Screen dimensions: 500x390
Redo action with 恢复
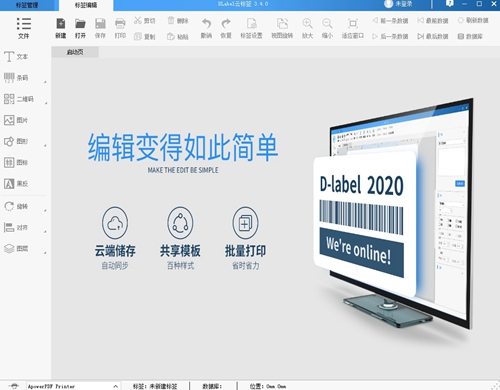(226, 28)
